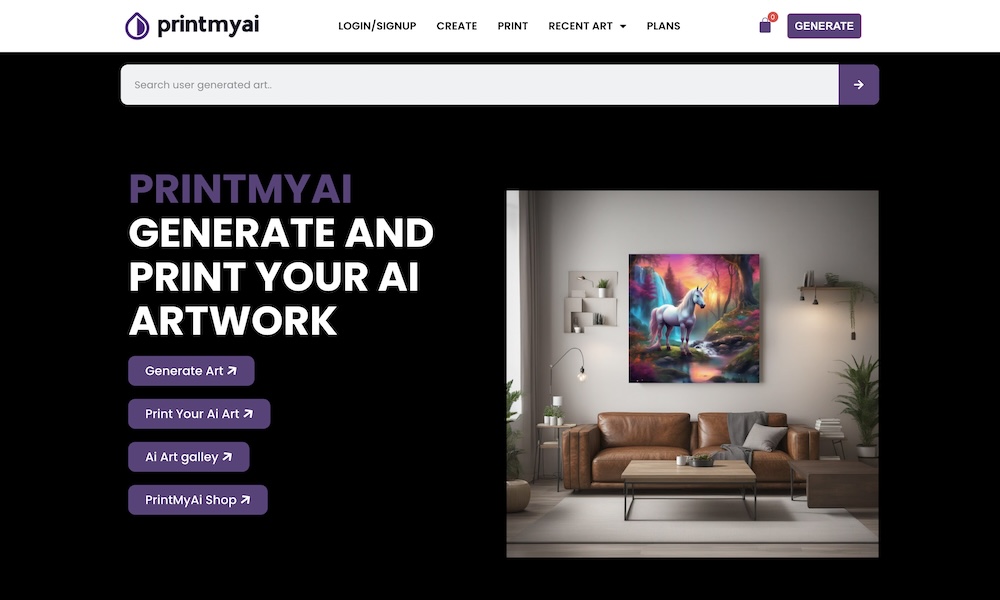Click the red cart count badge
1000x600 pixels.
[772, 17]
